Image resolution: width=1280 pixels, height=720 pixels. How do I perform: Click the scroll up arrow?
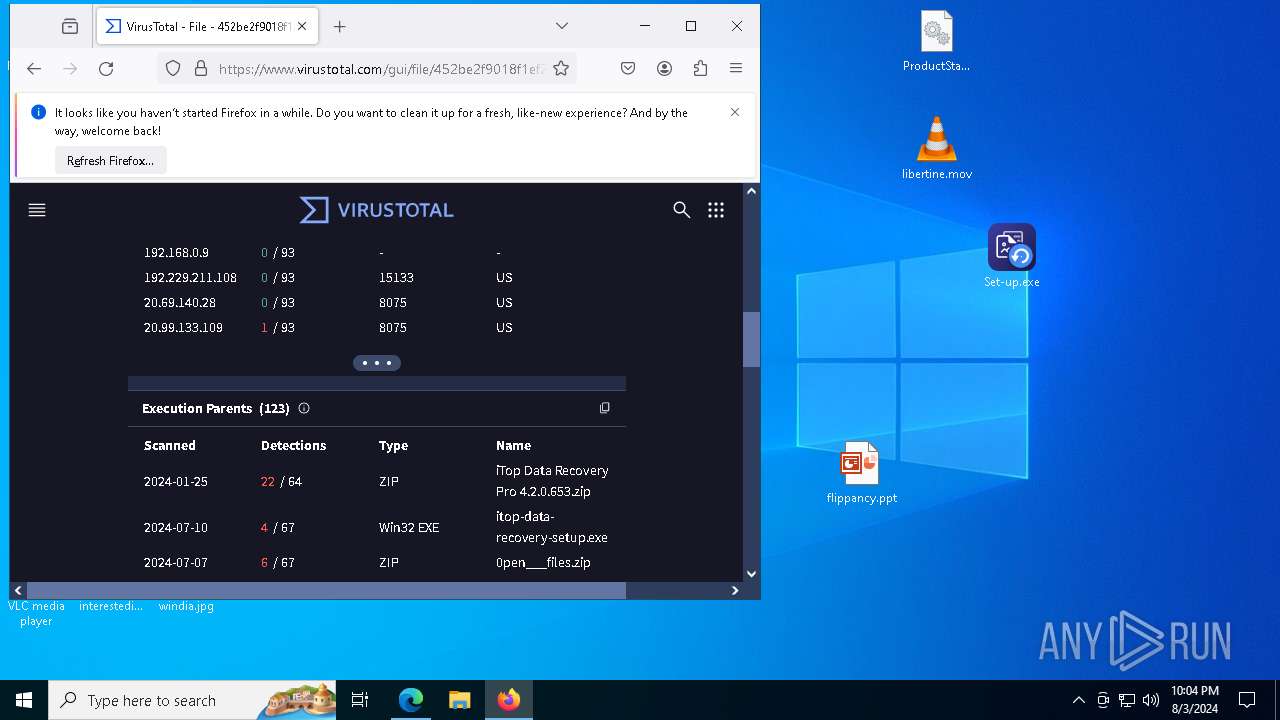tap(752, 191)
